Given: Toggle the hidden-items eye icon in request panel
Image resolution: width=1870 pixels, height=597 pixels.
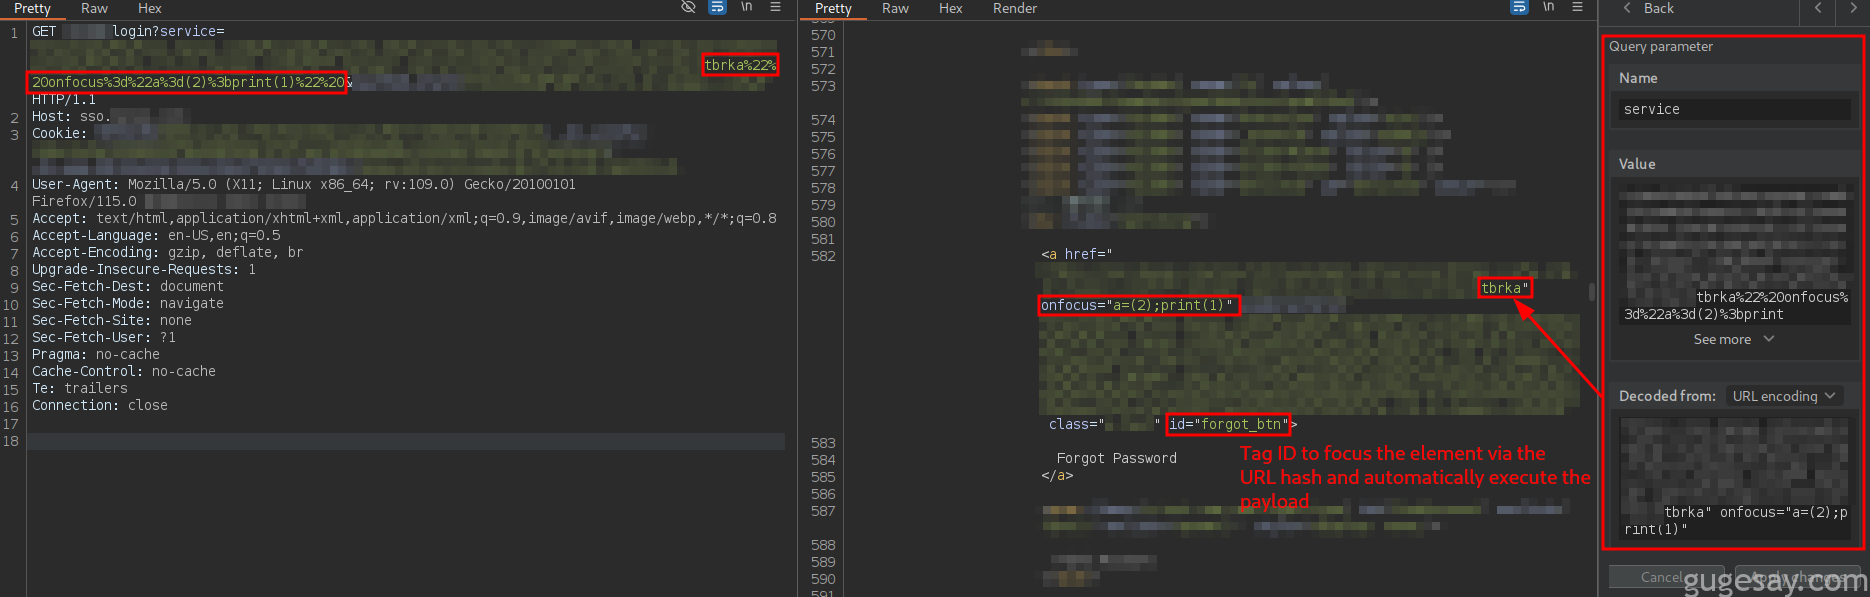Looking at the screenshot, I should point(688,7).
